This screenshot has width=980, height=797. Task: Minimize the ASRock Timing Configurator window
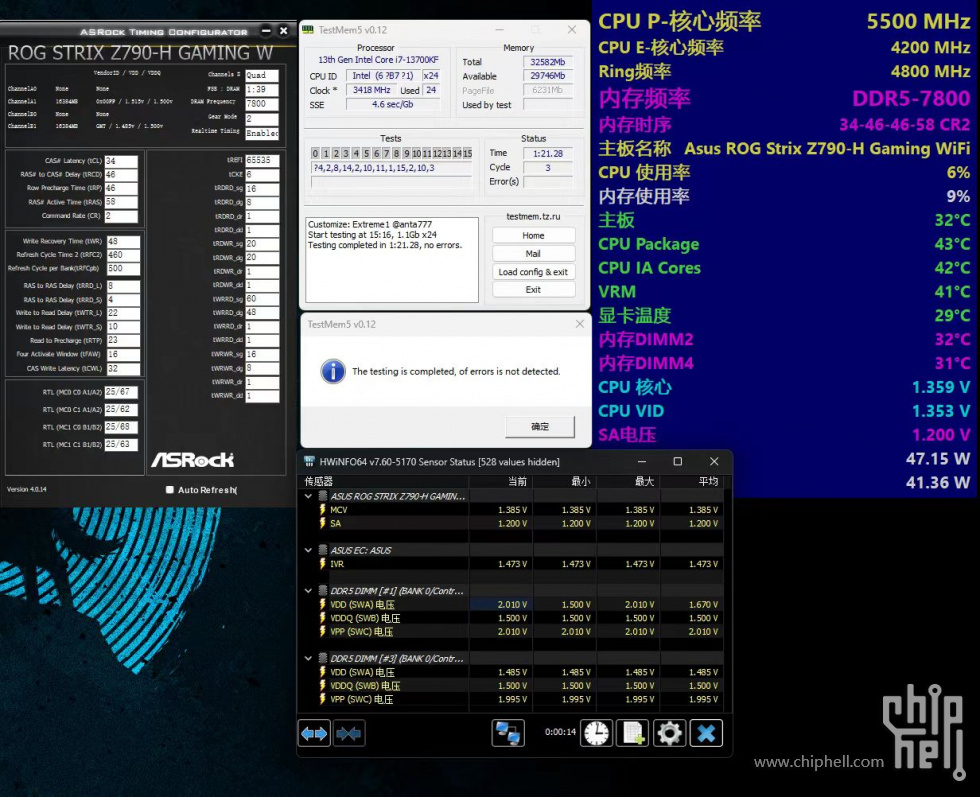266,31
